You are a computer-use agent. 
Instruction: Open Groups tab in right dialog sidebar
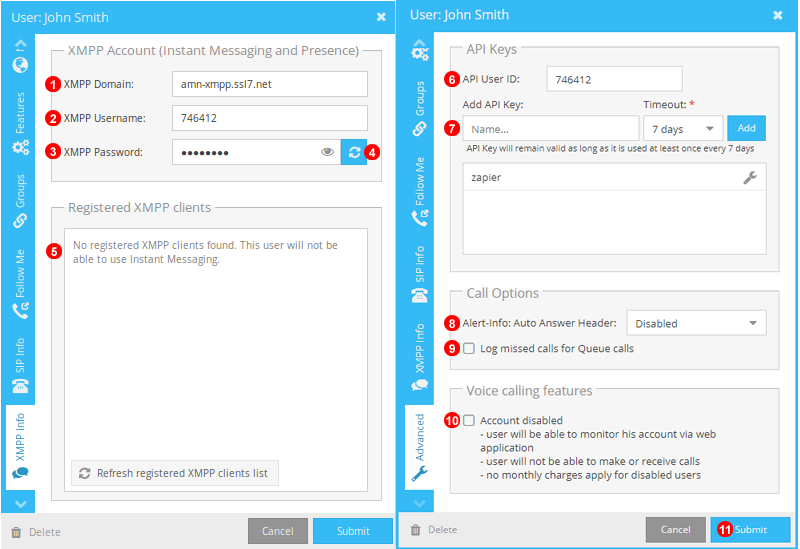tap(420, 108)
